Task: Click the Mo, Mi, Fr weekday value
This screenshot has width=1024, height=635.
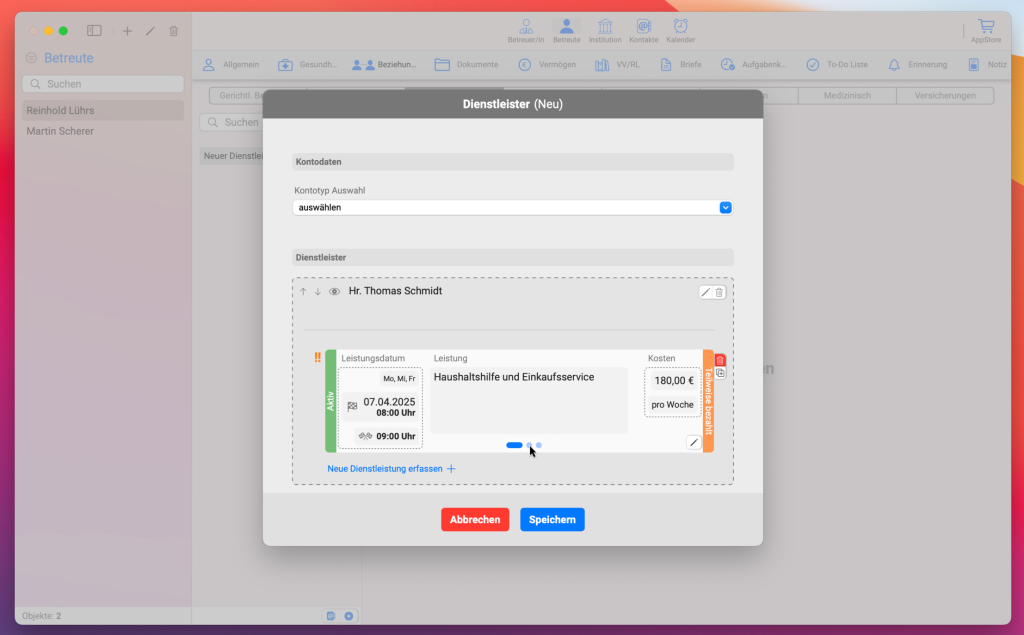Action: [x=399, y=379]
